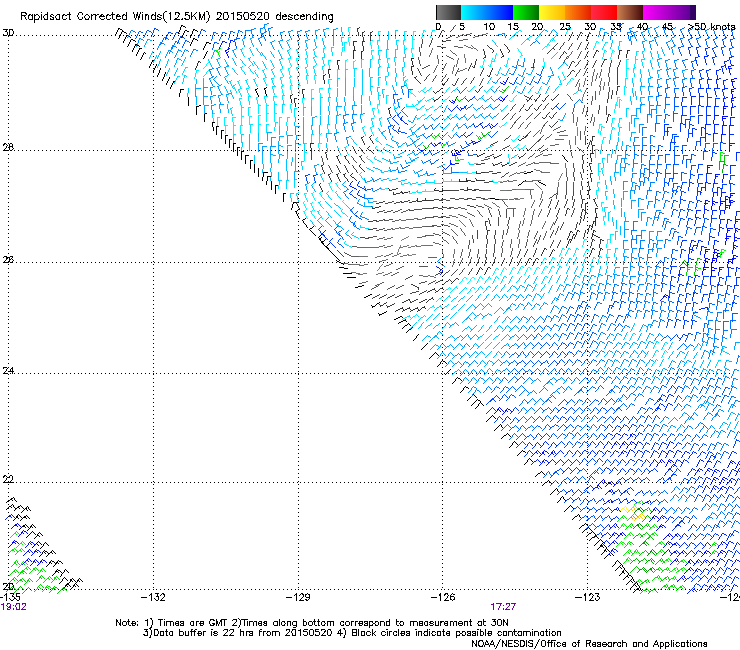Image resolution: width=740 pixels, height=650 pixels.
Task: Click the yellow-orange high wind barbs cluster
Action: pos(634,513)
